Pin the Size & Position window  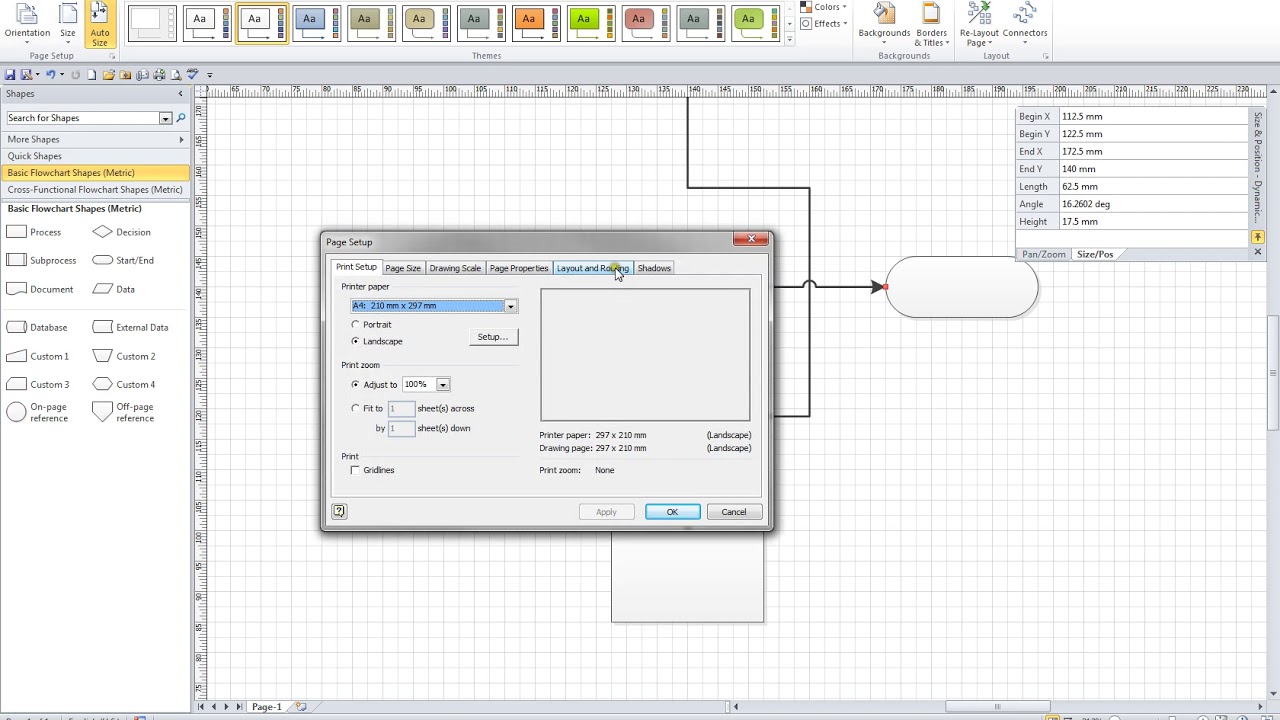(x=1258, y=237)
